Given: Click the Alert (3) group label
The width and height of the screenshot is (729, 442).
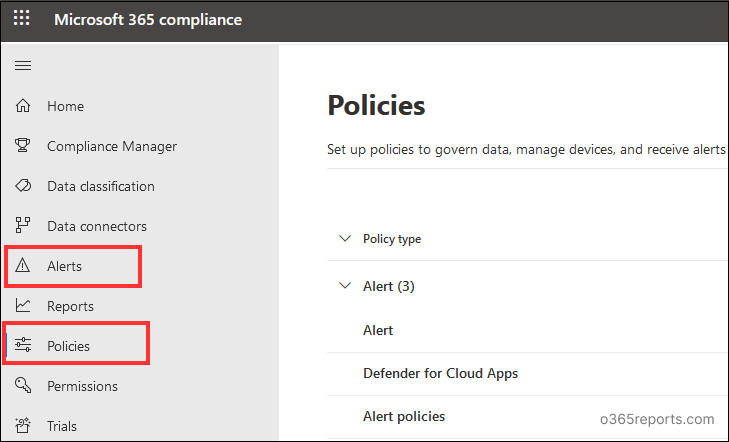Looking at the screenshot, I should (389, 286).
